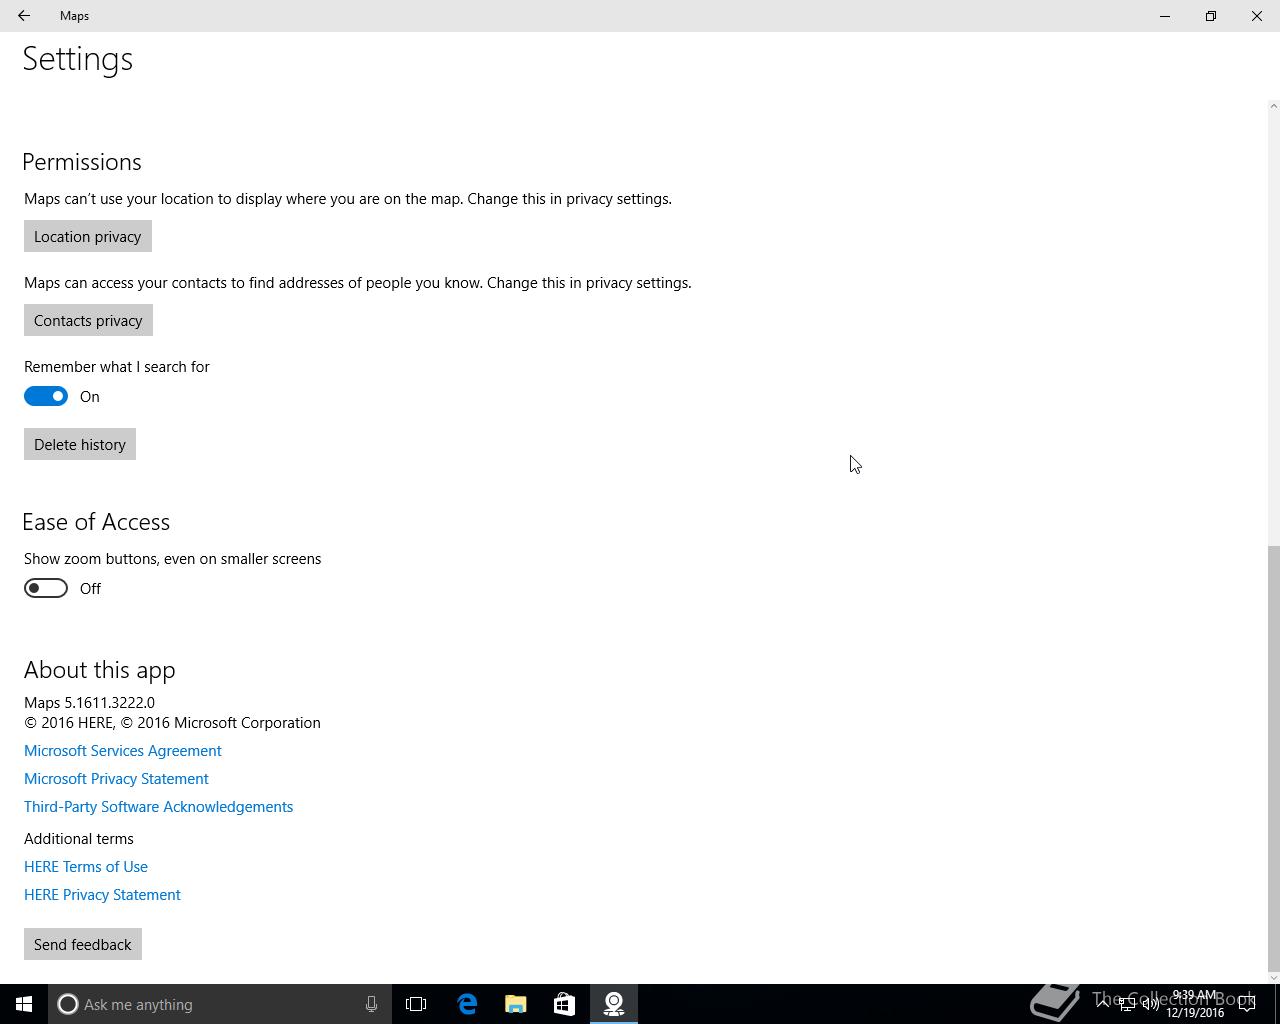Open Microsoft Services Agreement link

click(123, 750)
